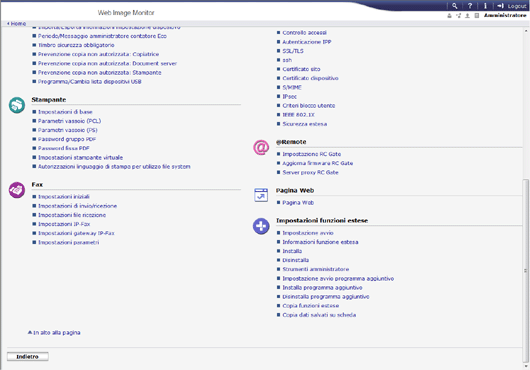
Task: Click the blue plus Impostazioni funzioni estese icon
Action: [x=261, y=226]
